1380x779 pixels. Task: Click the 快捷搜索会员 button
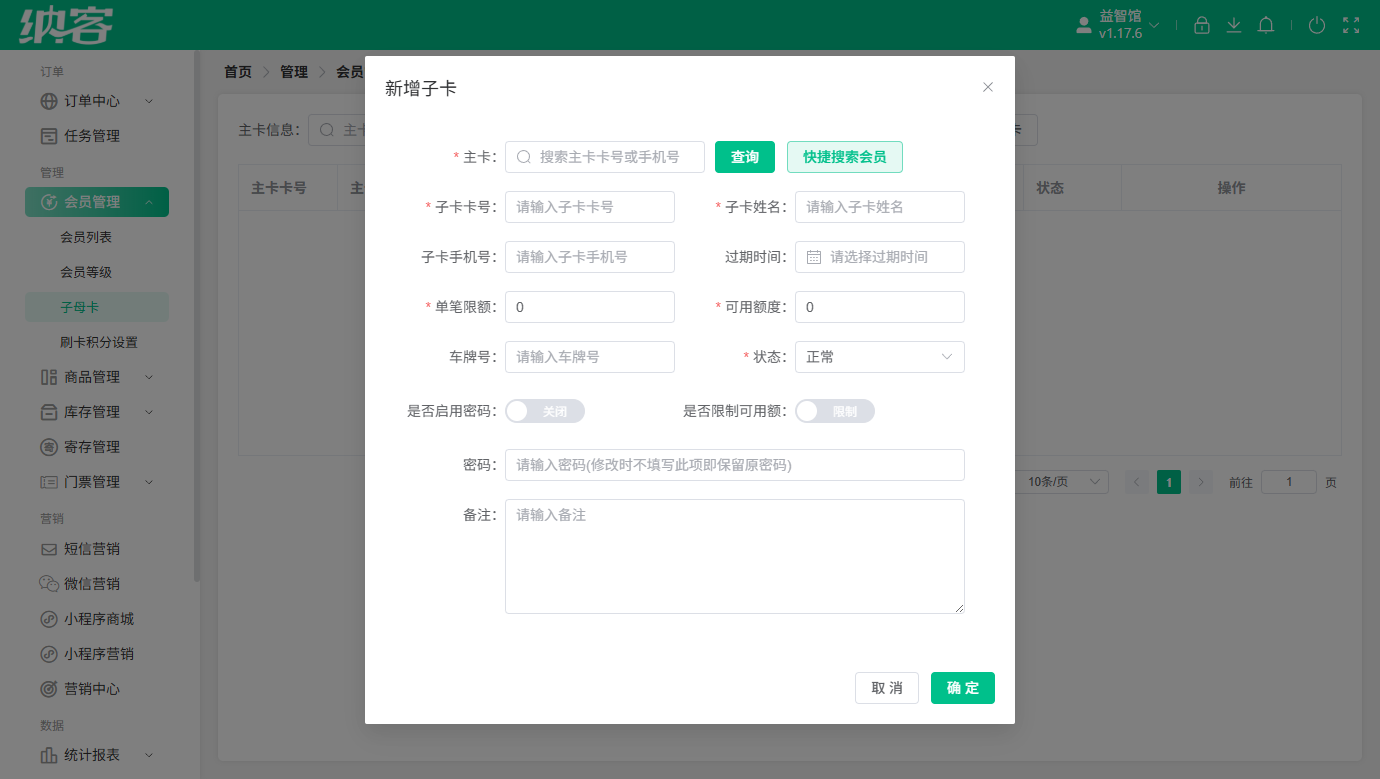click(x=845, y=157)
